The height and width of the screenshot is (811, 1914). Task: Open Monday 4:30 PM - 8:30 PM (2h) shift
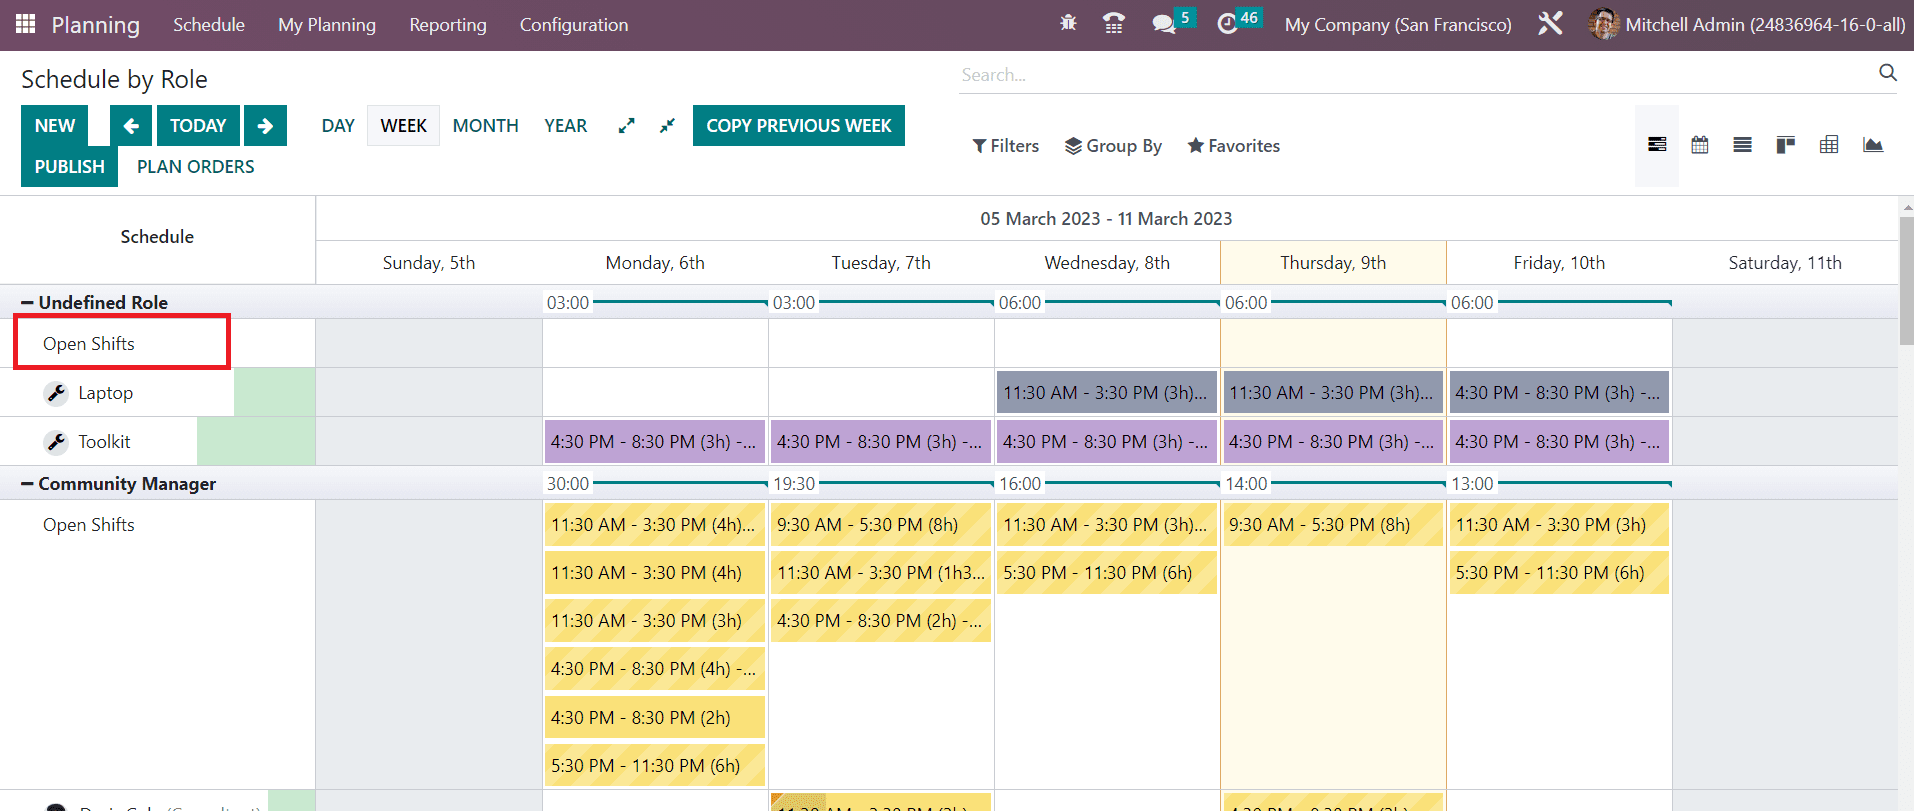[655, 718]
